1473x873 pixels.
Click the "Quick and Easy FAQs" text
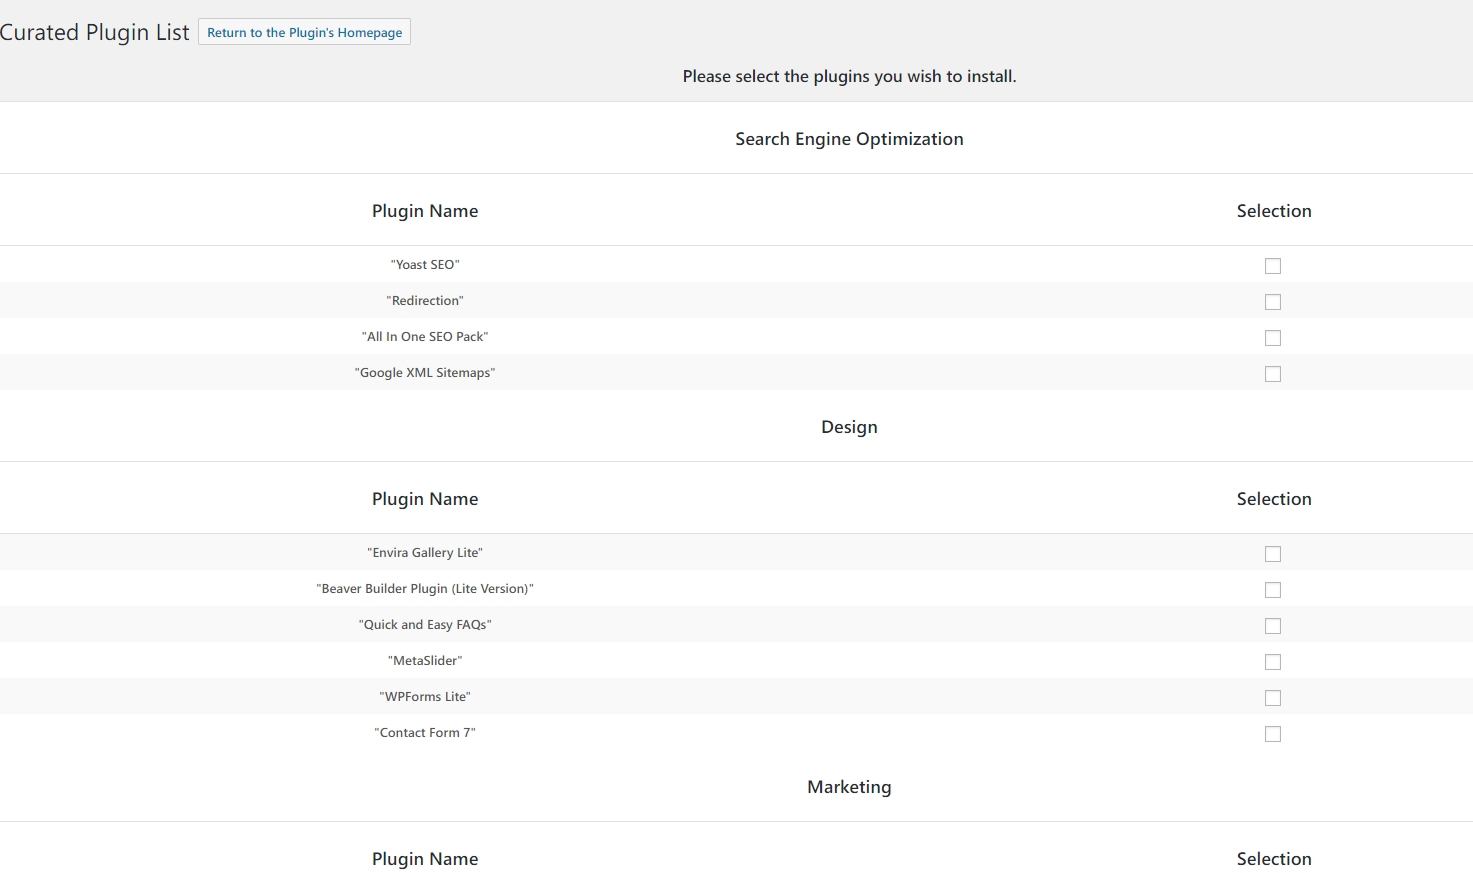425,625
